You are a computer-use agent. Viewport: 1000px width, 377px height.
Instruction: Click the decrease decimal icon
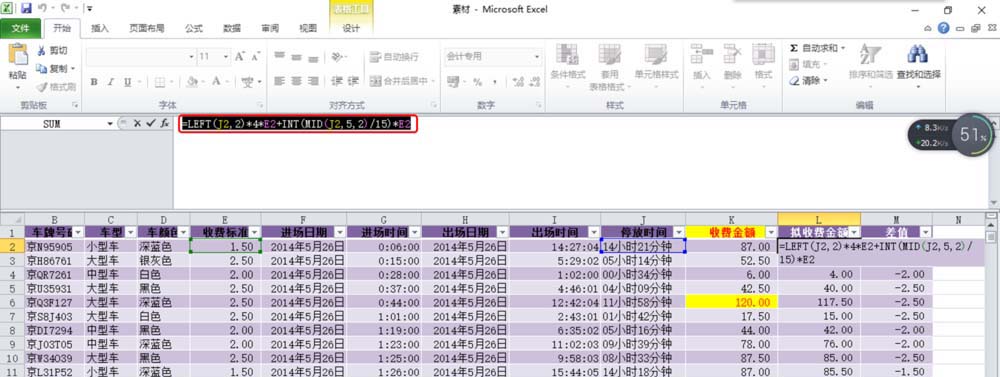(x=534, y=82)
